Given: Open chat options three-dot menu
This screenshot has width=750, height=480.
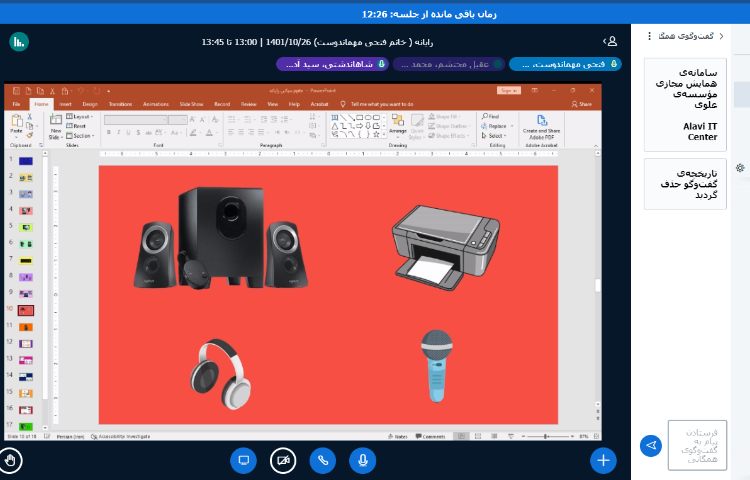Looking at the screenshot, I should point(649,36).
